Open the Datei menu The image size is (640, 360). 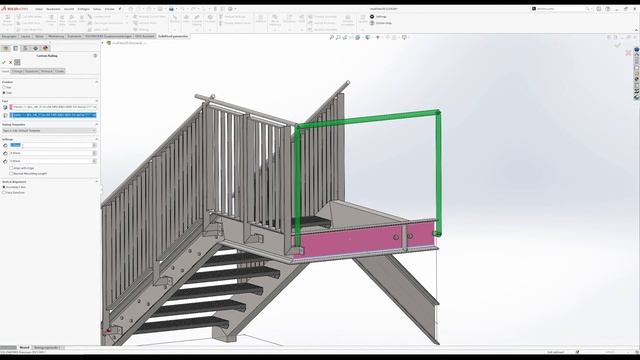tap(39, 9)
